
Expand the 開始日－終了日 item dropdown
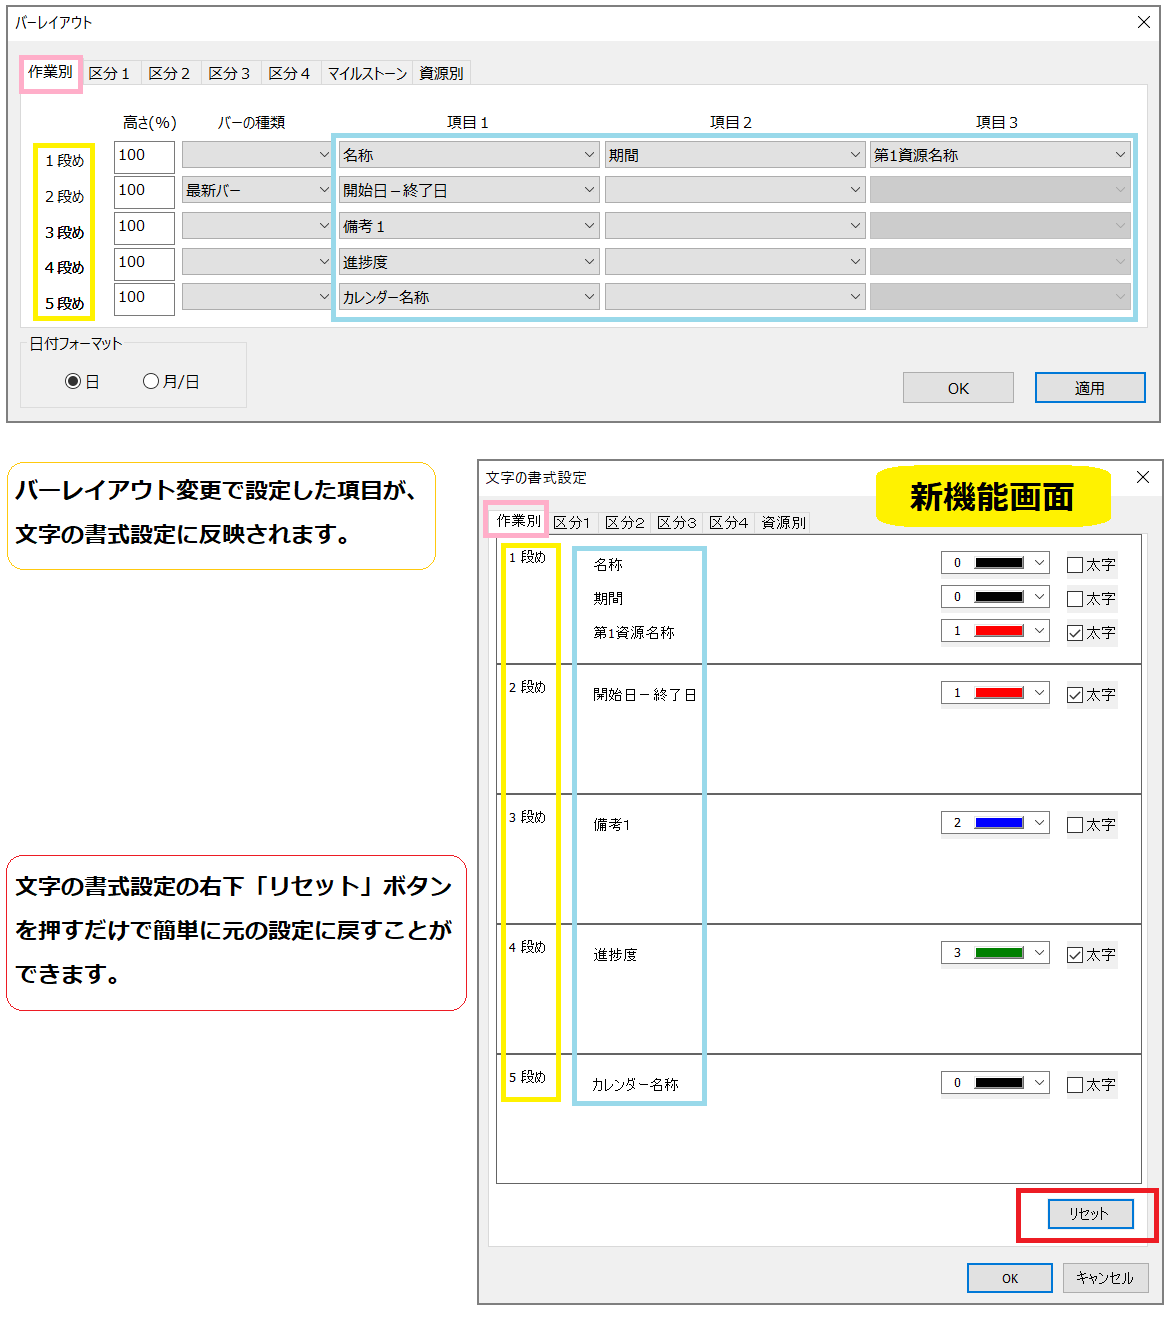467,190
